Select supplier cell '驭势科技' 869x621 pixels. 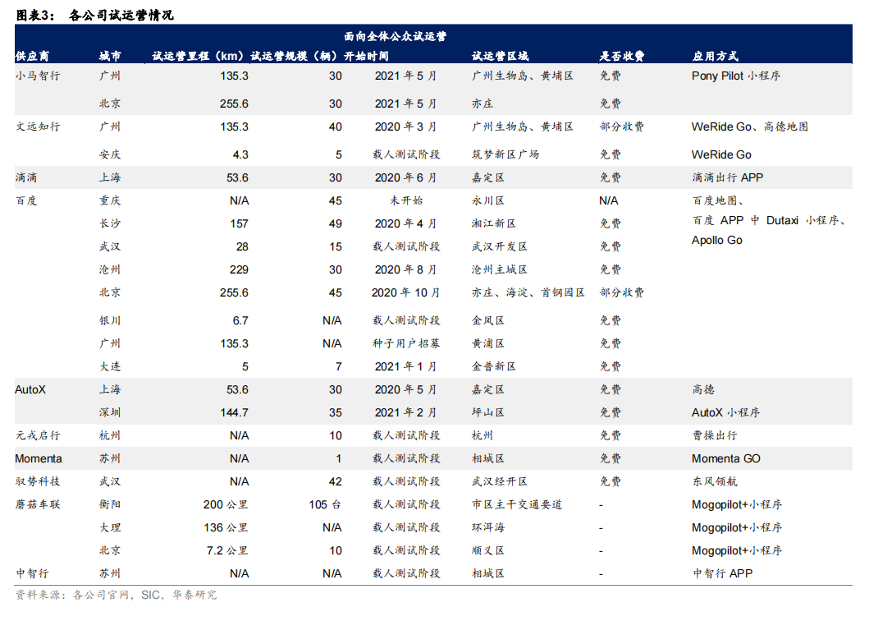pos(38,482)
